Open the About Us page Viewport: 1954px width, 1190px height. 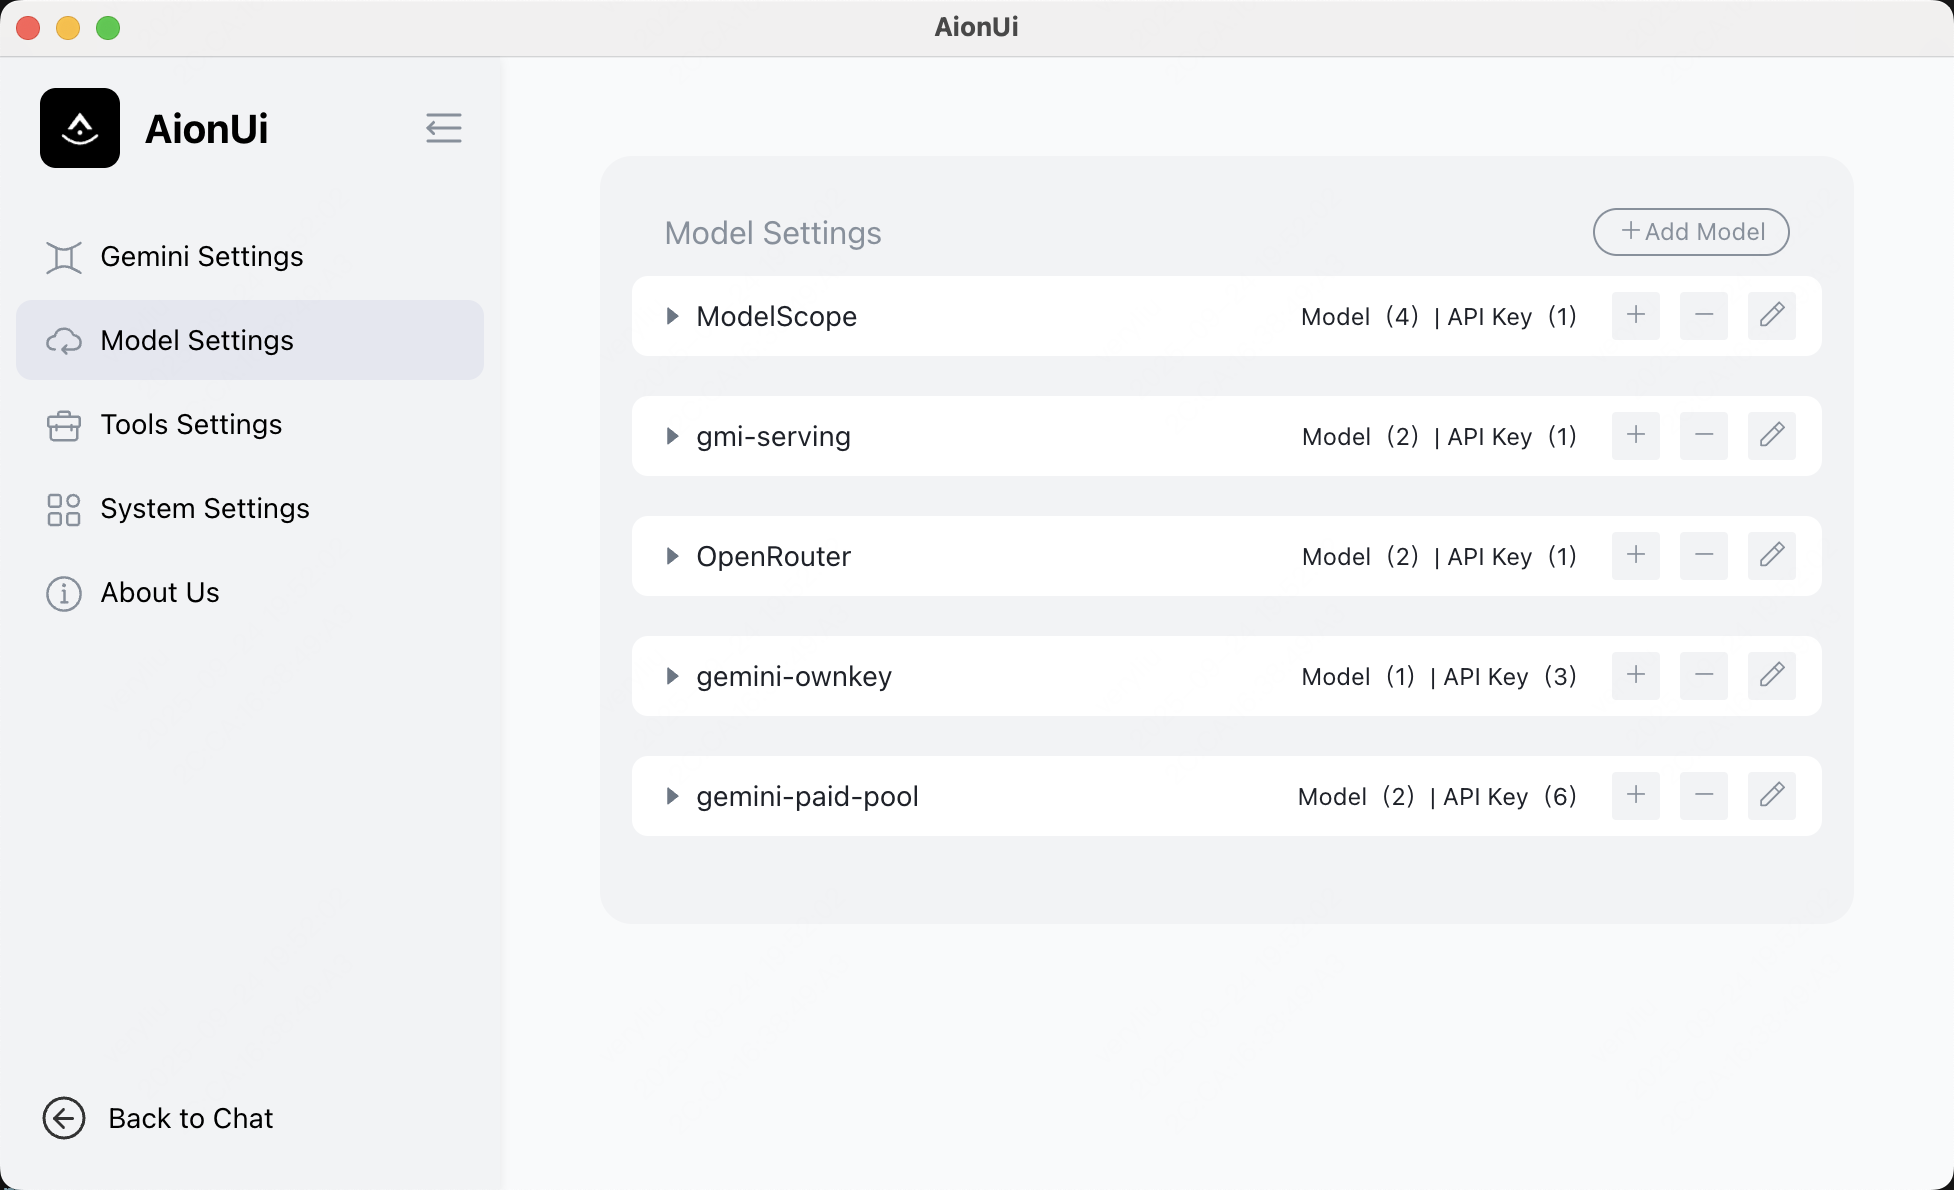point(250,593)
